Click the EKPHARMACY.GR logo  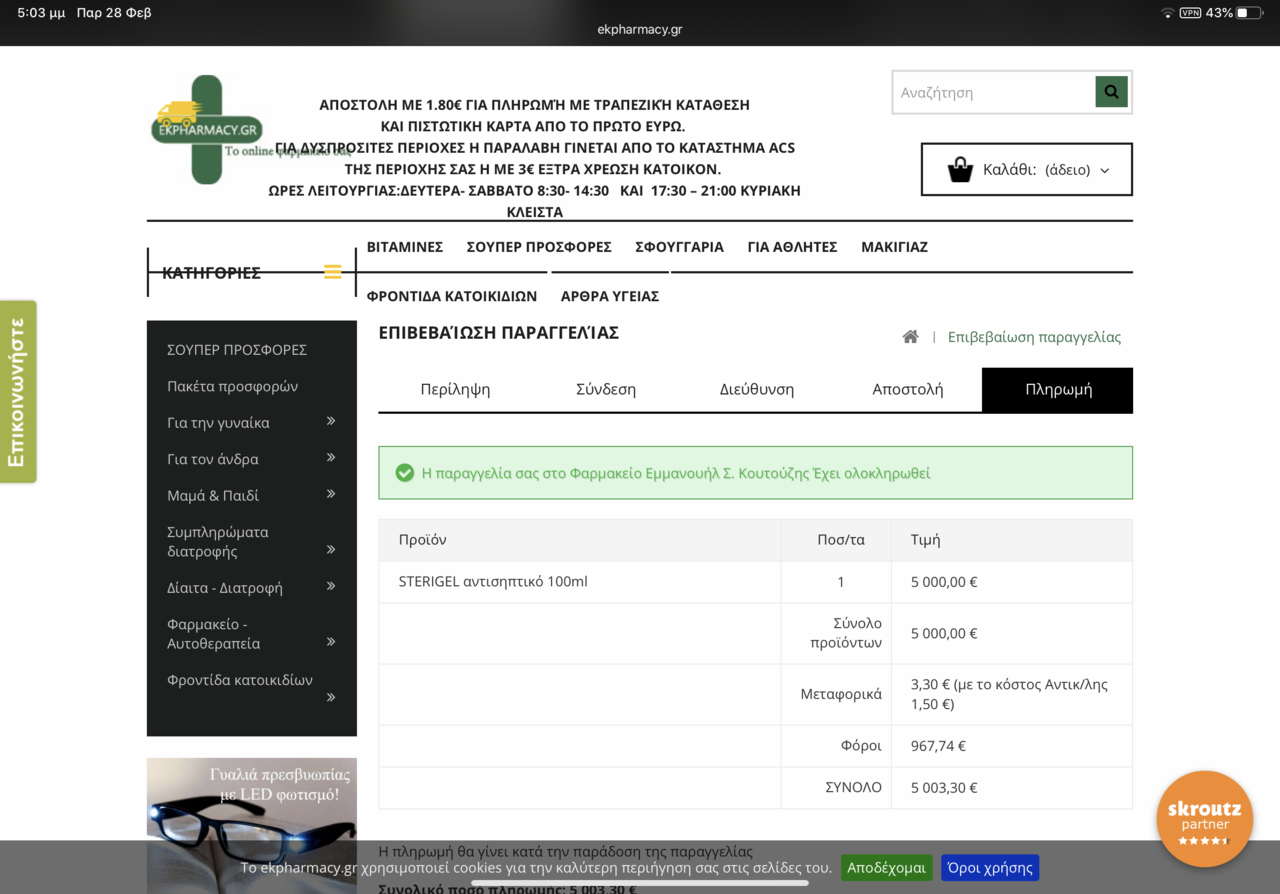(207, 129)
